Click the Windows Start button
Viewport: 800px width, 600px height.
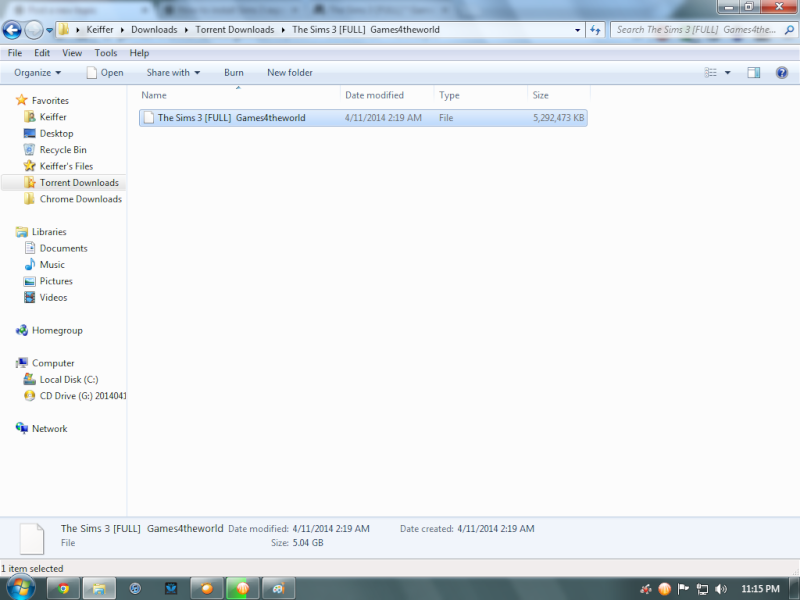coord(20,588)
